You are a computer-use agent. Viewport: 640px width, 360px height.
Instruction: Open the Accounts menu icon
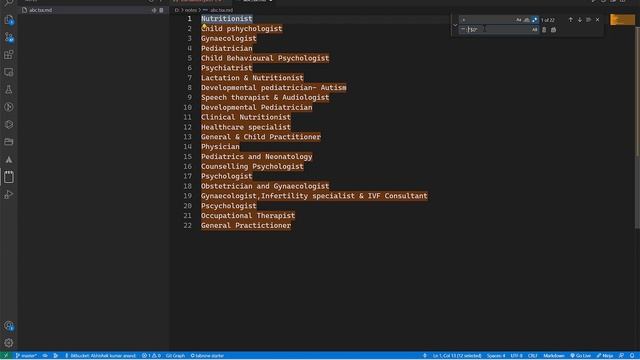9,326
